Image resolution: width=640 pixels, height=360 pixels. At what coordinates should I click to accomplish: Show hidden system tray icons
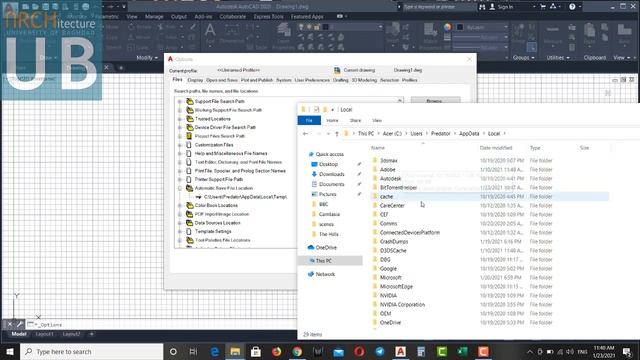pos(530,351)
